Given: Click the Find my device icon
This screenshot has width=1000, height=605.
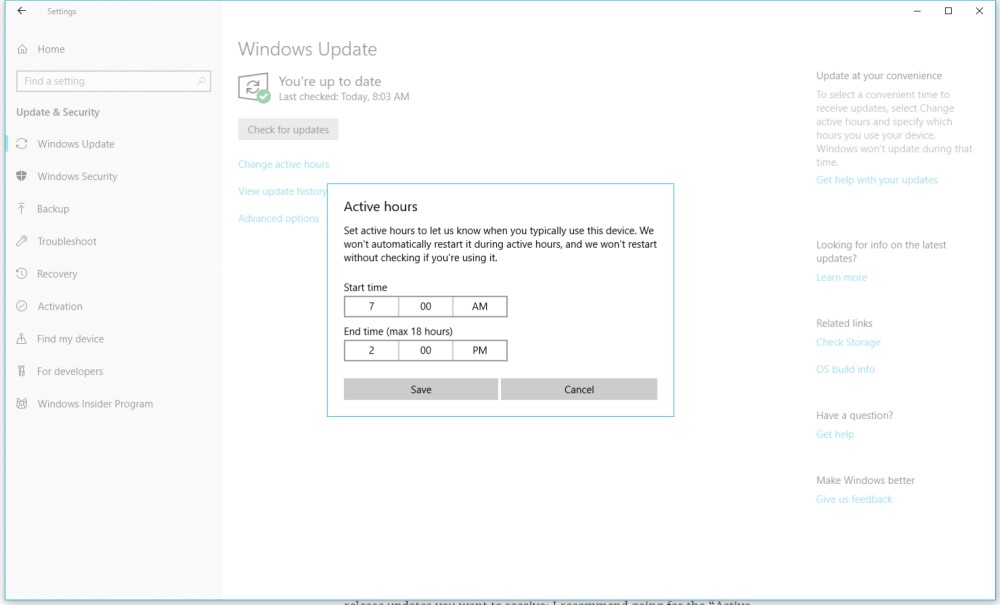Looking at the screenshot, I should tap(22, 339).
